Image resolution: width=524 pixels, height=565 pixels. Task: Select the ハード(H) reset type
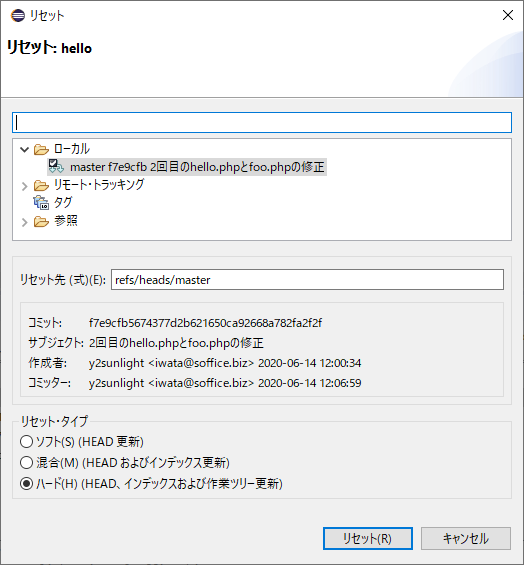coord(27,484)
